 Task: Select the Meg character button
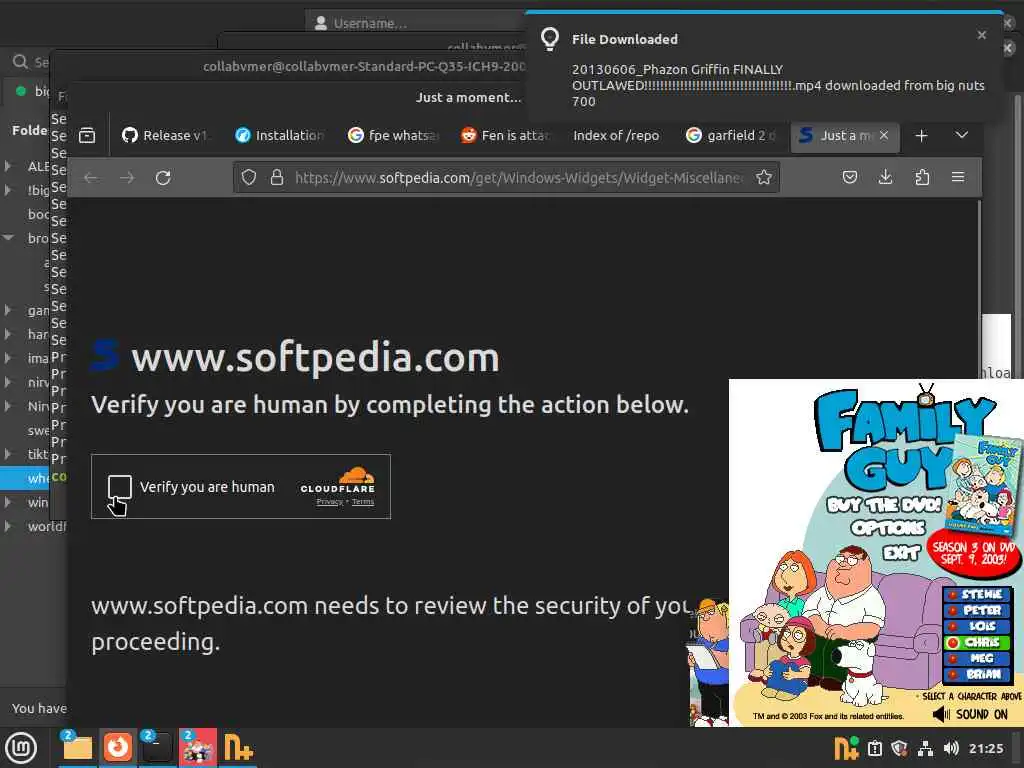click(978, 658)
